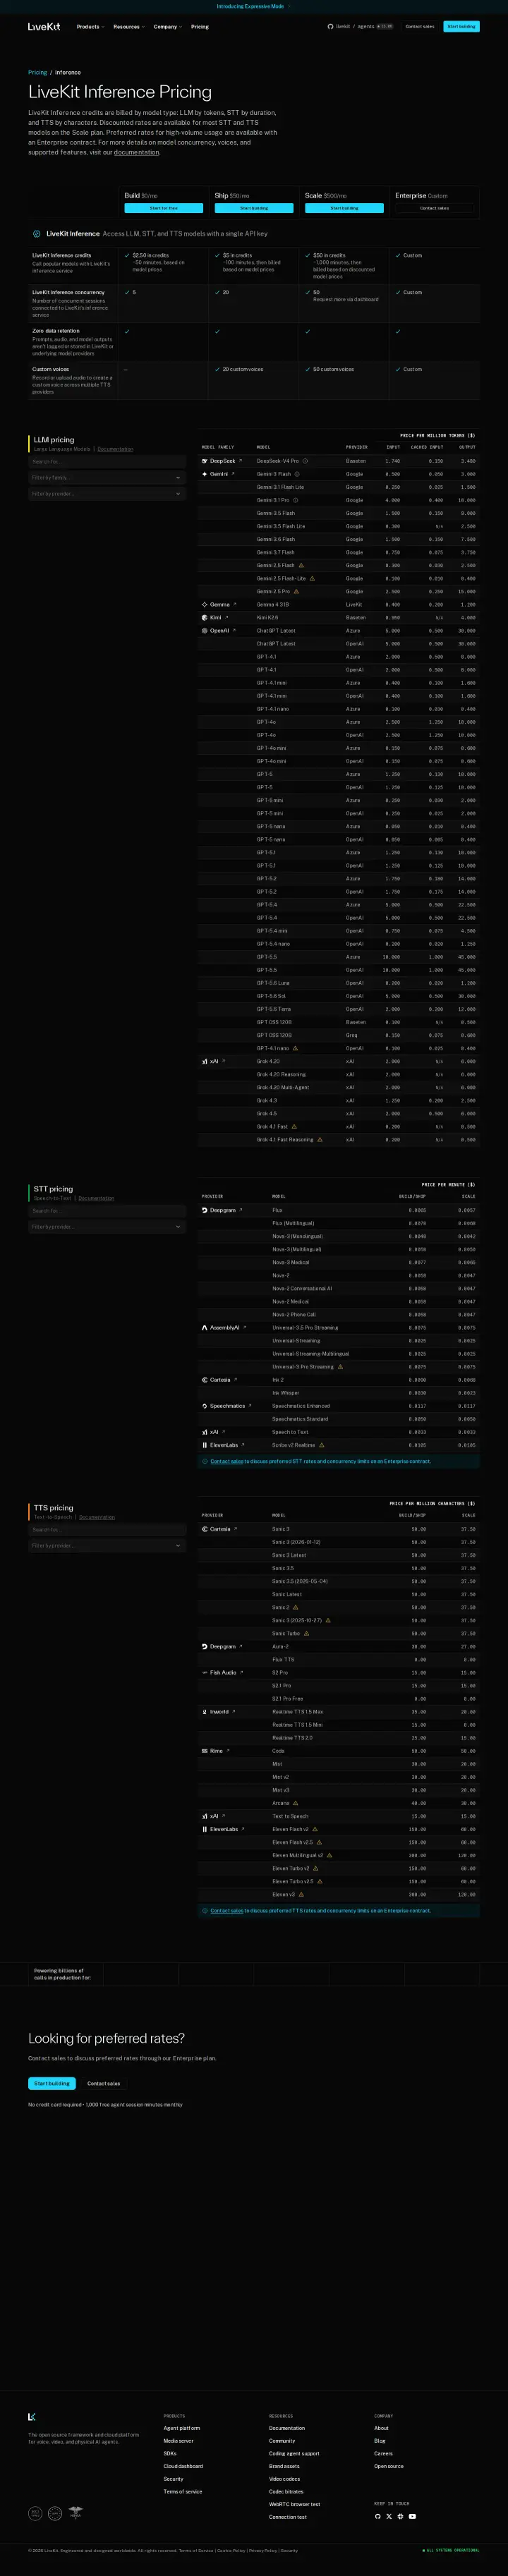Click the All Systems Operational status indicator
Image resolution: width=508 pixels, height=2576 pixels.
click(451, 2550)
